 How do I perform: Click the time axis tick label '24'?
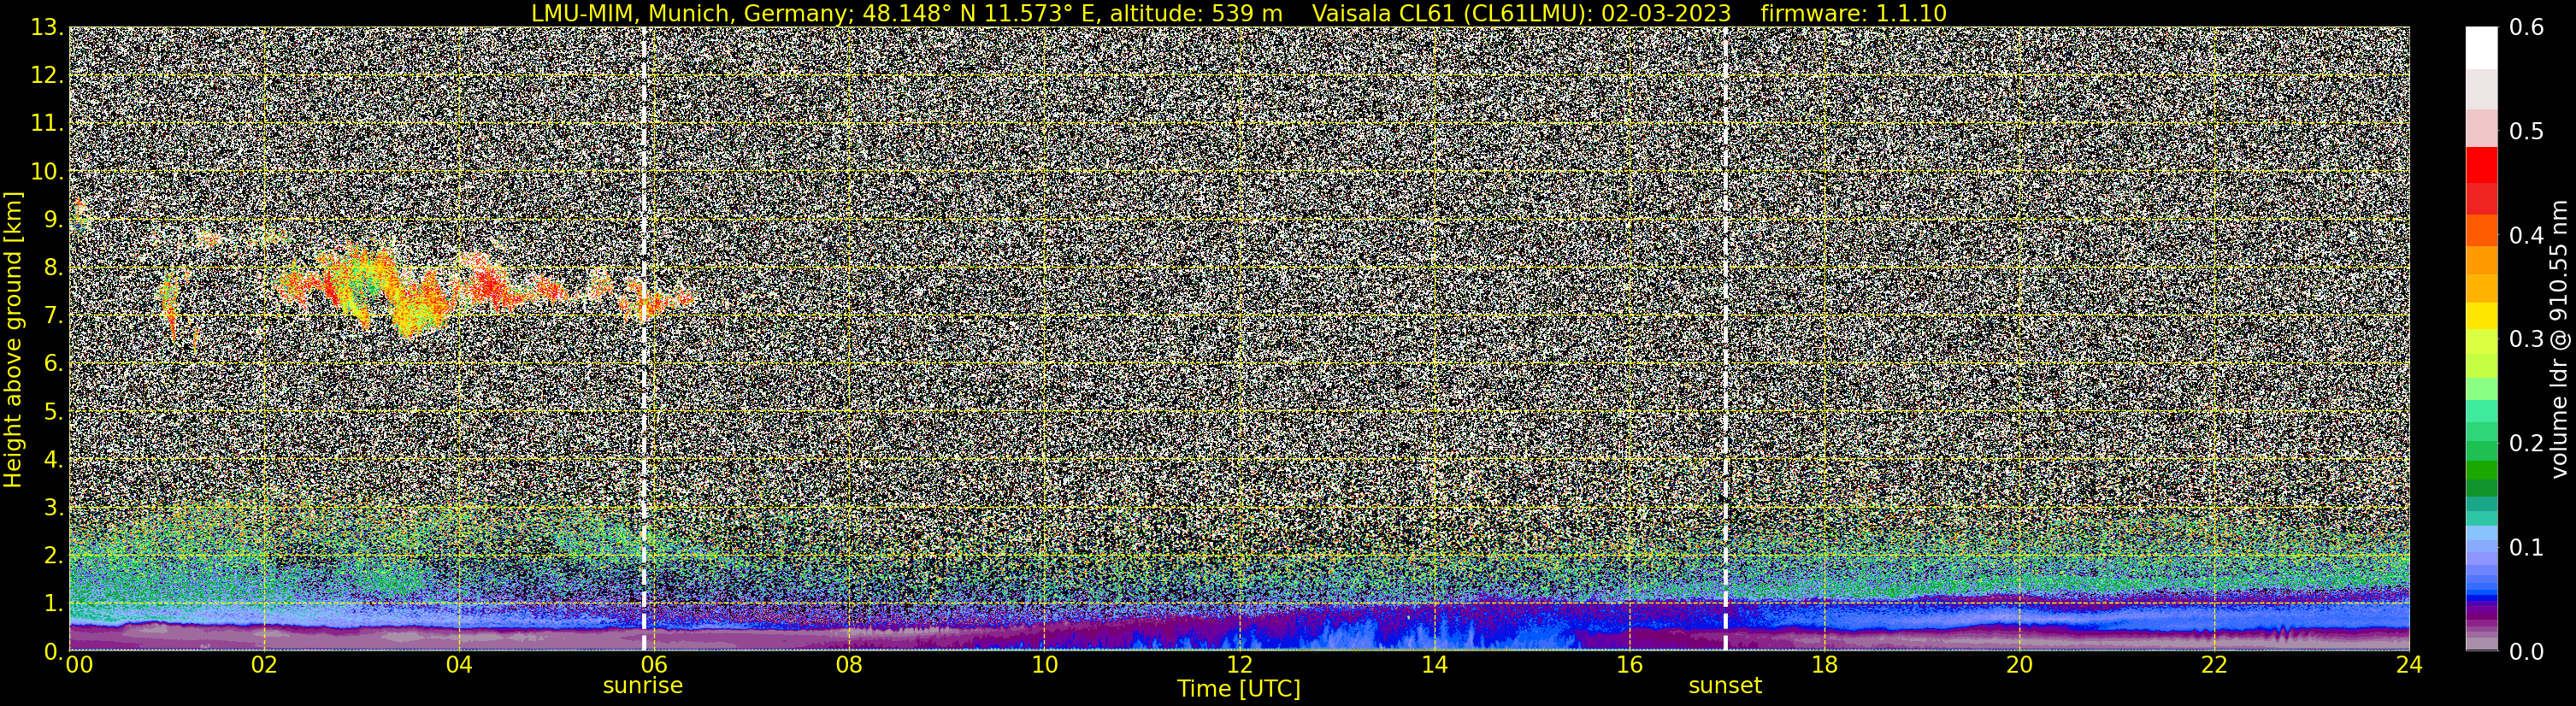point(2409,665)
